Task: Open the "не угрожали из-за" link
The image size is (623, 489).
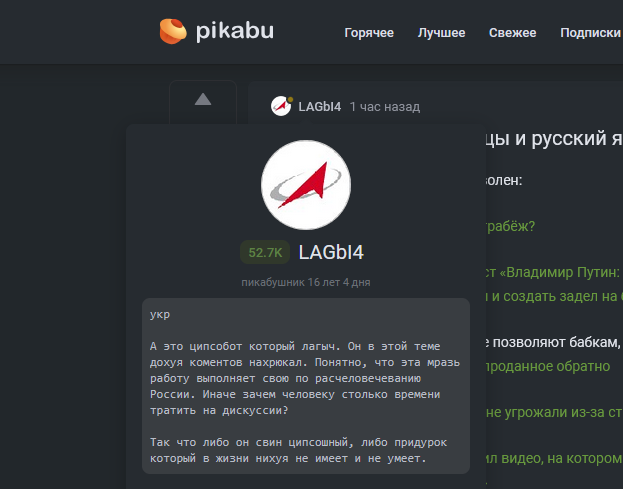Action: coord(554,412)
